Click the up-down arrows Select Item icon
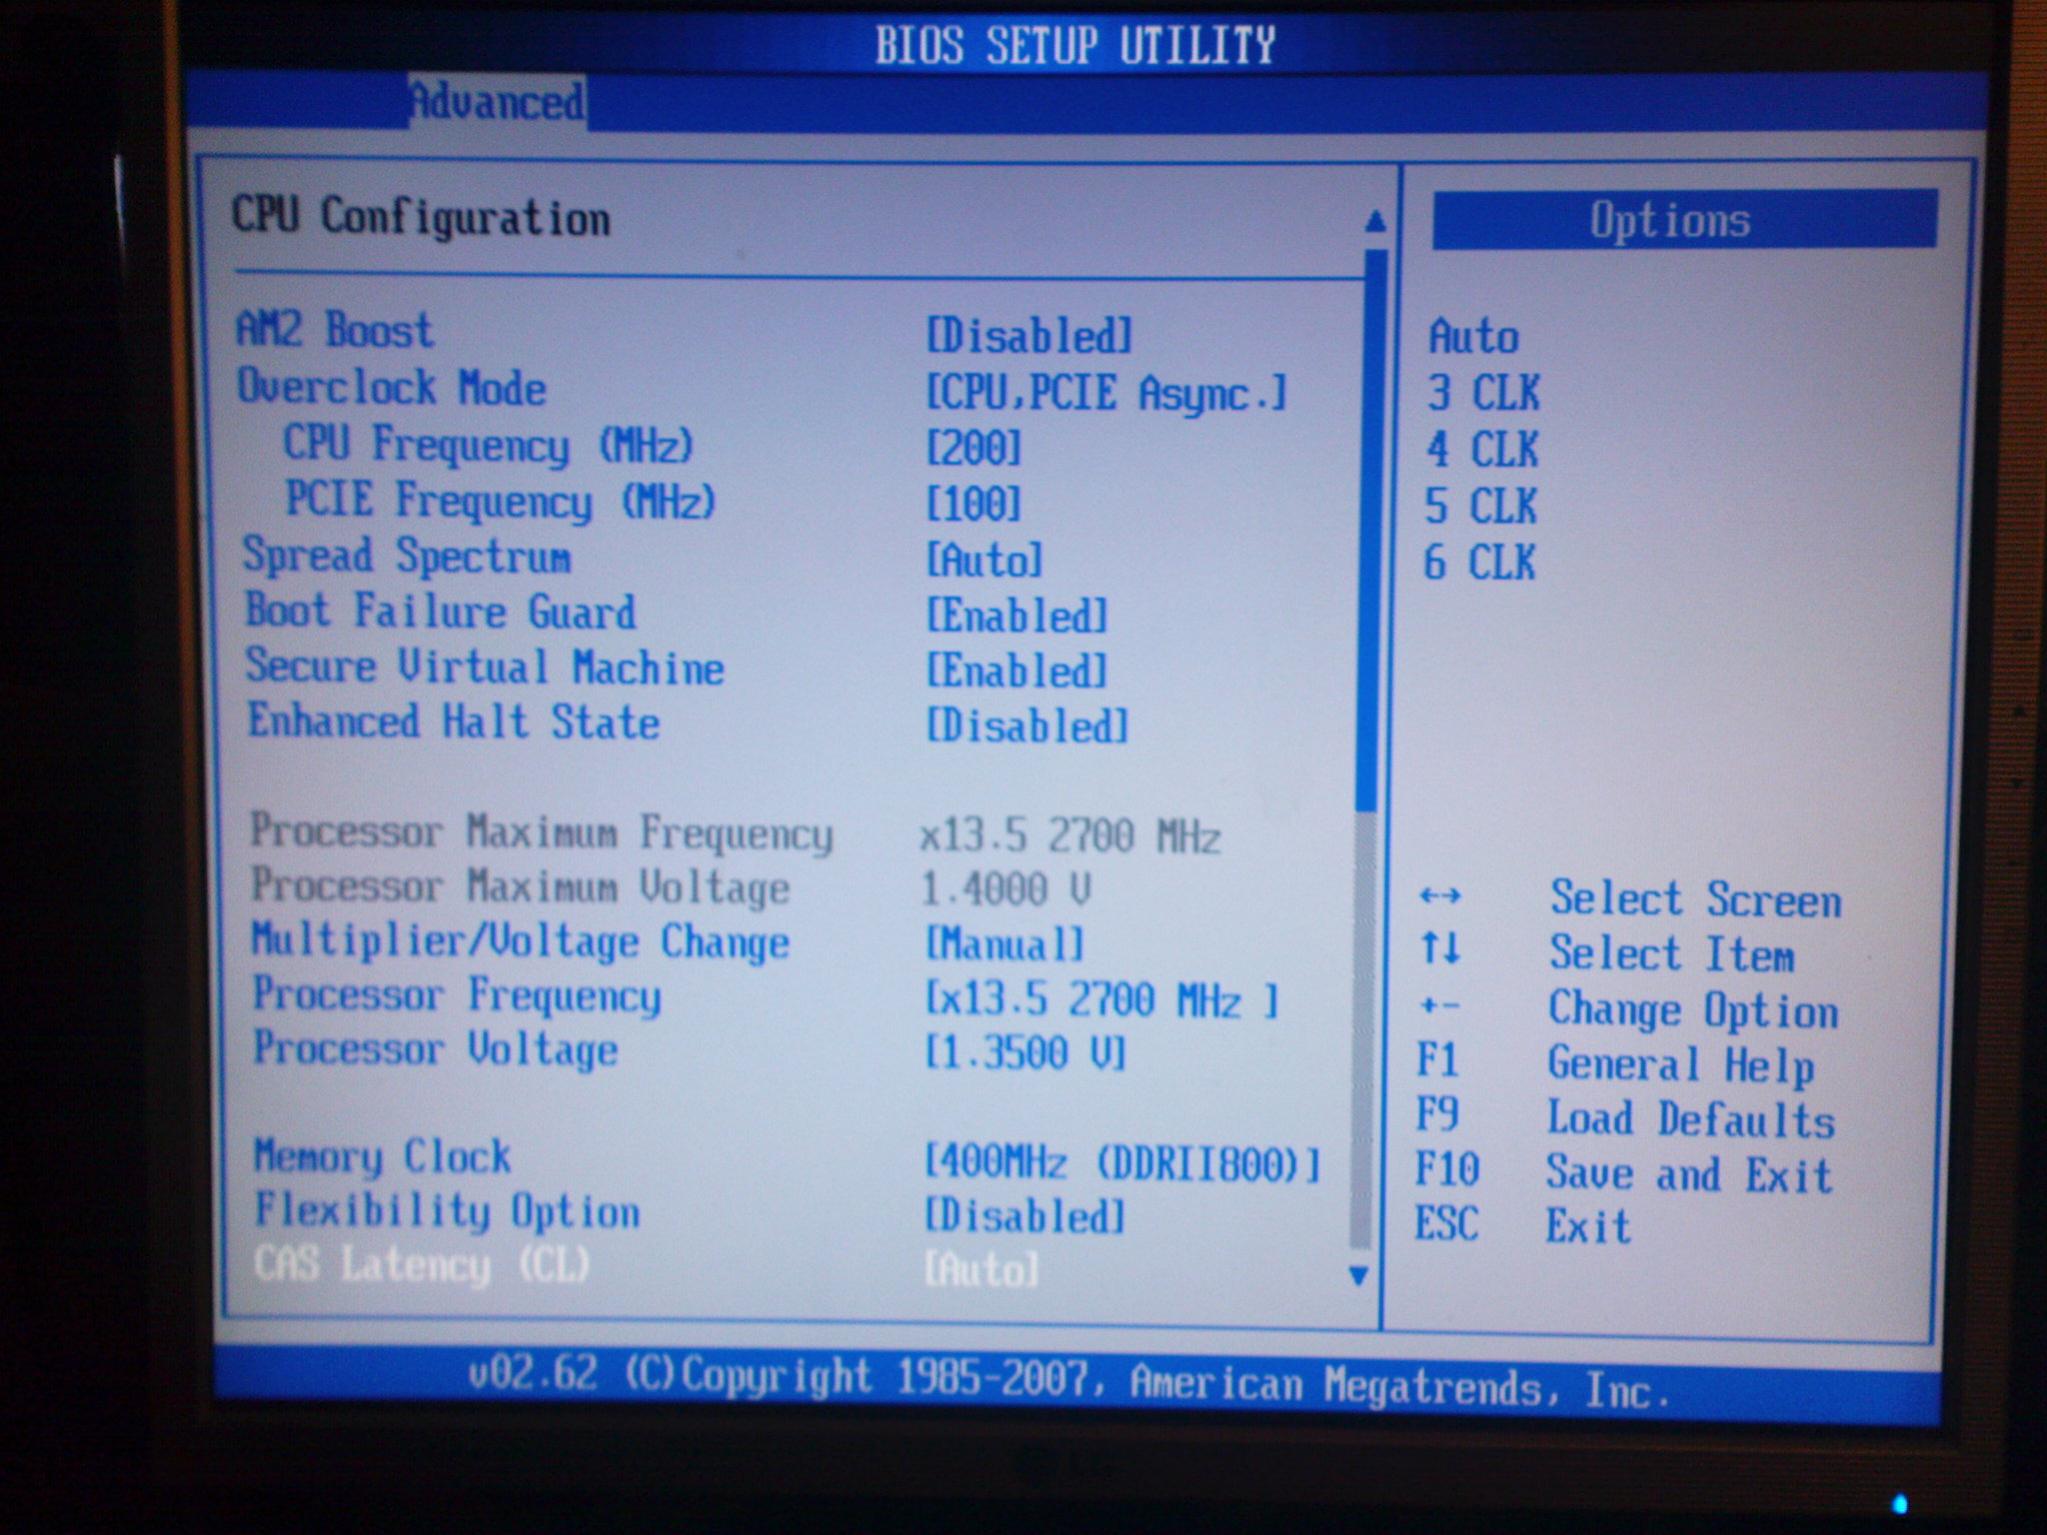The image size is (2047, 1535). [1440, 947]
